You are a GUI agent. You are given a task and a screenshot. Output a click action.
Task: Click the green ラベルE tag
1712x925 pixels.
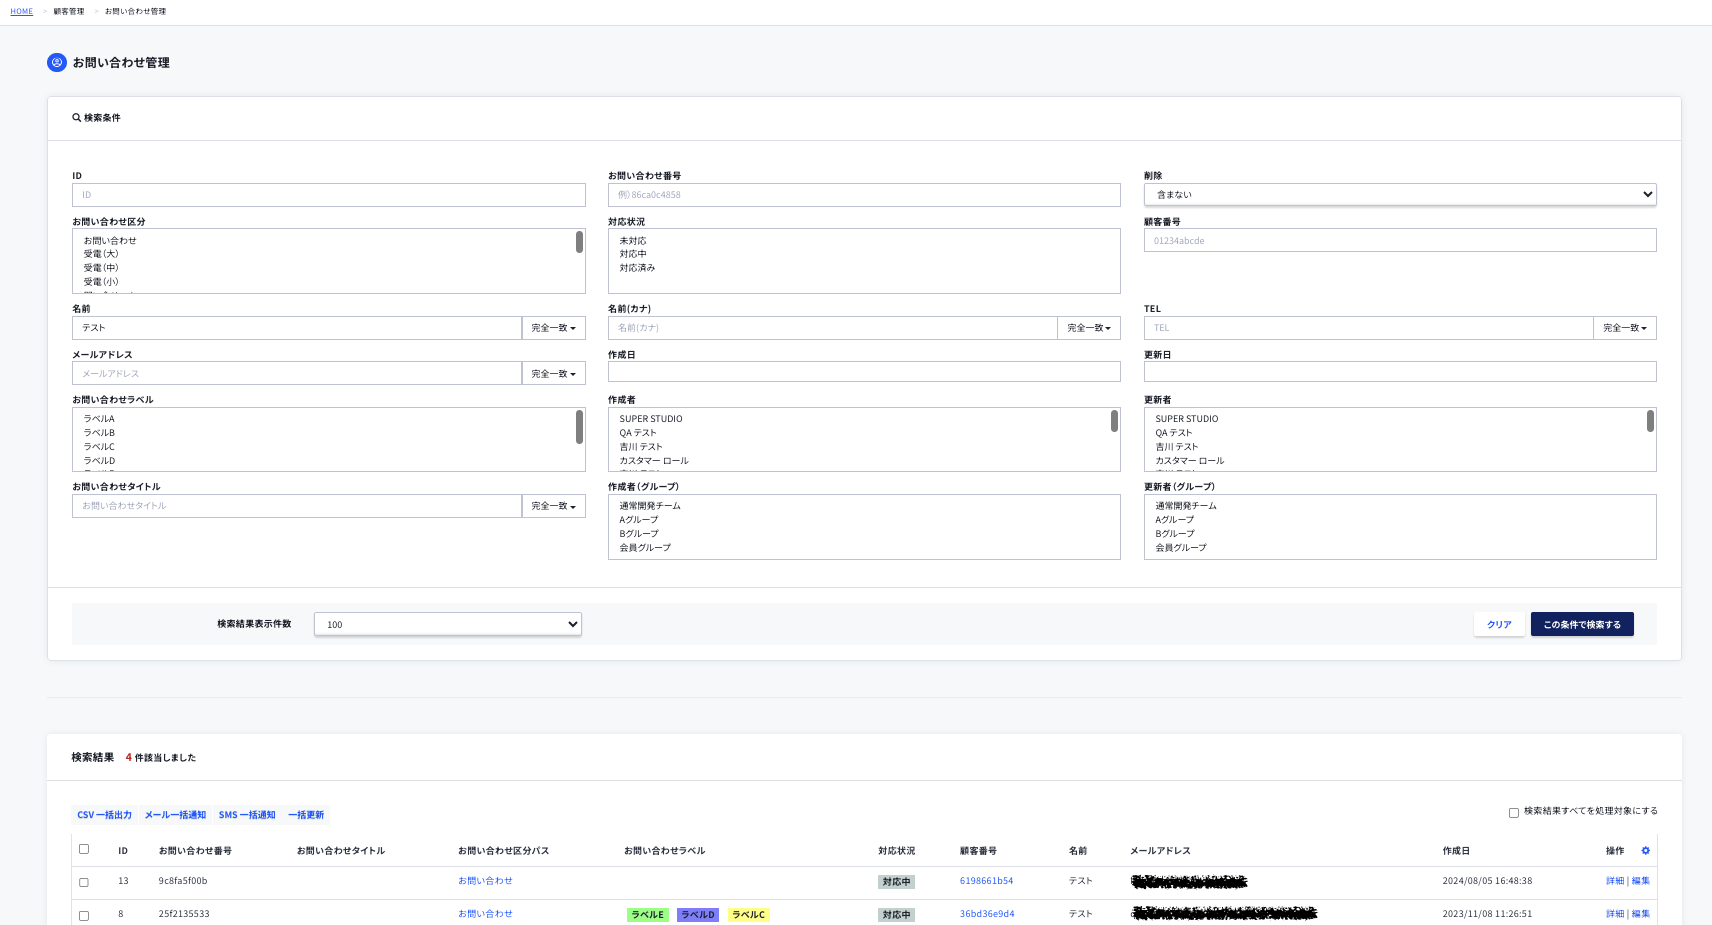[647, 915]
